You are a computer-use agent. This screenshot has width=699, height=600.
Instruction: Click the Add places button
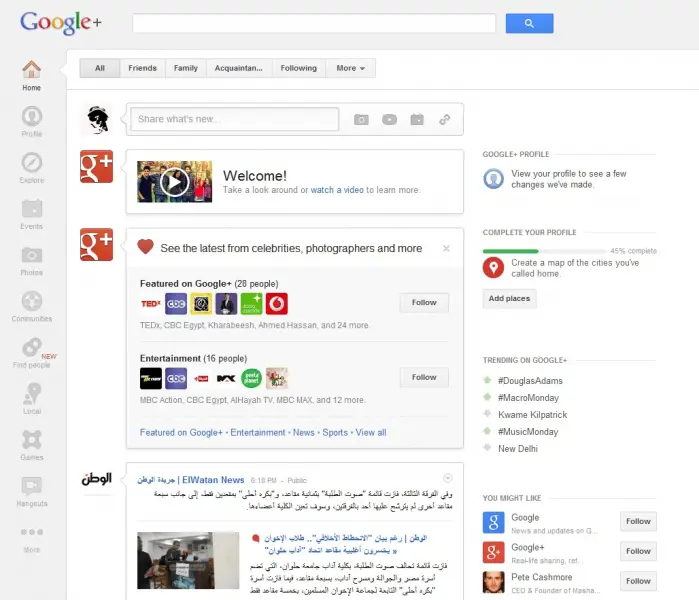[510, 299]
